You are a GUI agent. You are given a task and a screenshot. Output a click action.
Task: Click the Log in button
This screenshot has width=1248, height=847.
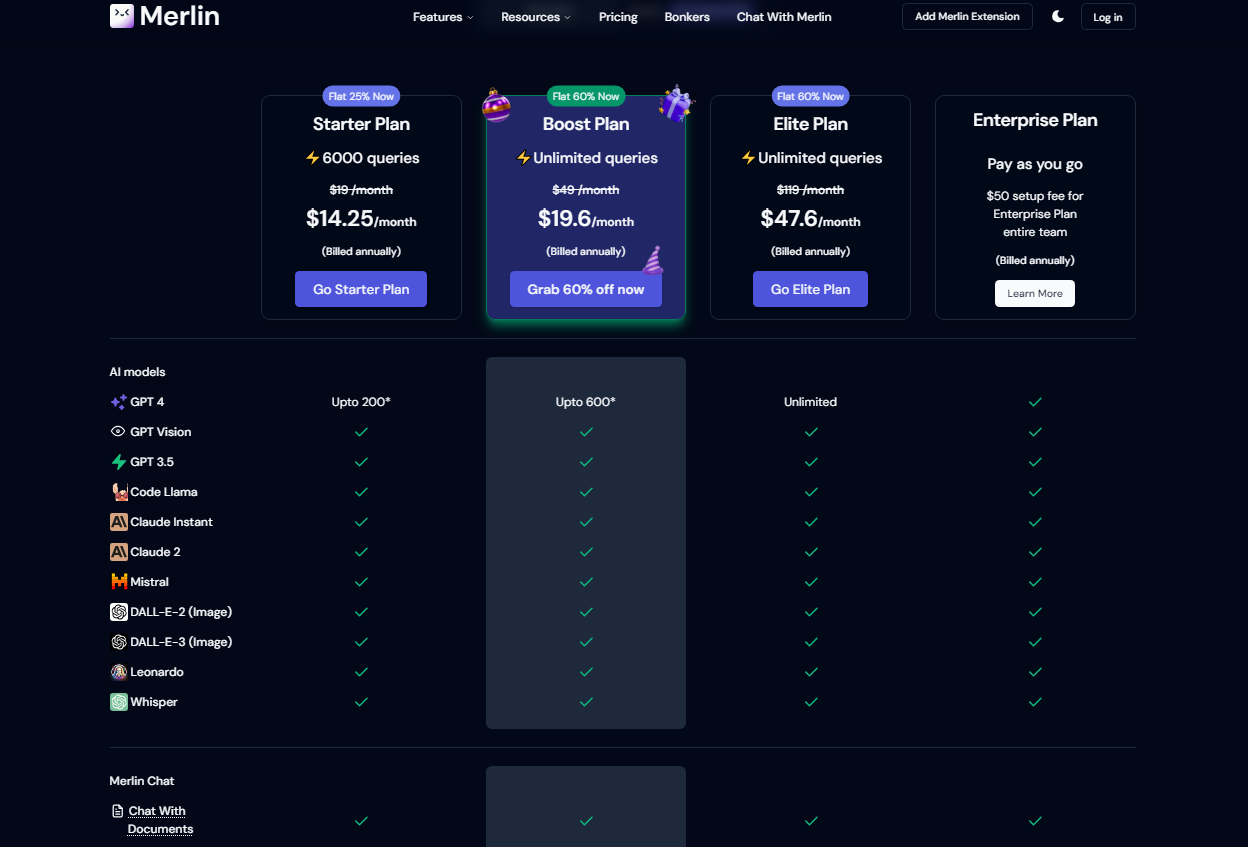coord(1108,17)
